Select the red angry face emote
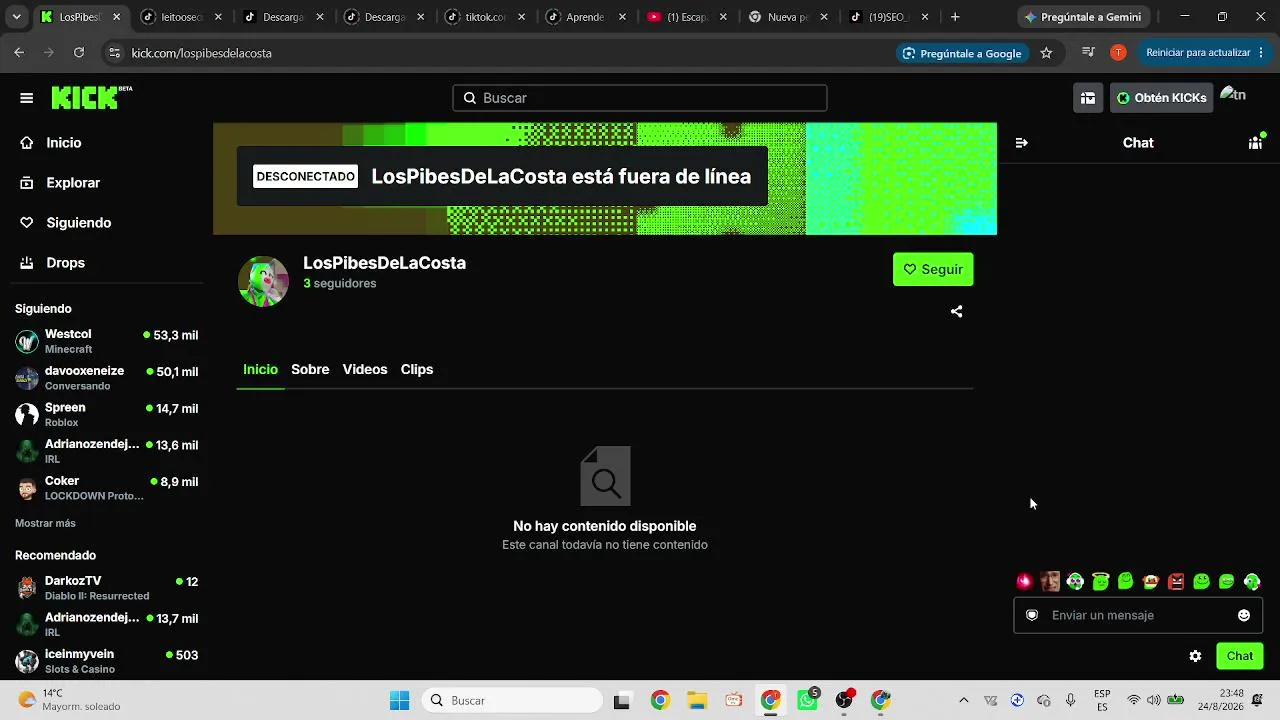The image size is (1280, 720). tap(1176, 581)
